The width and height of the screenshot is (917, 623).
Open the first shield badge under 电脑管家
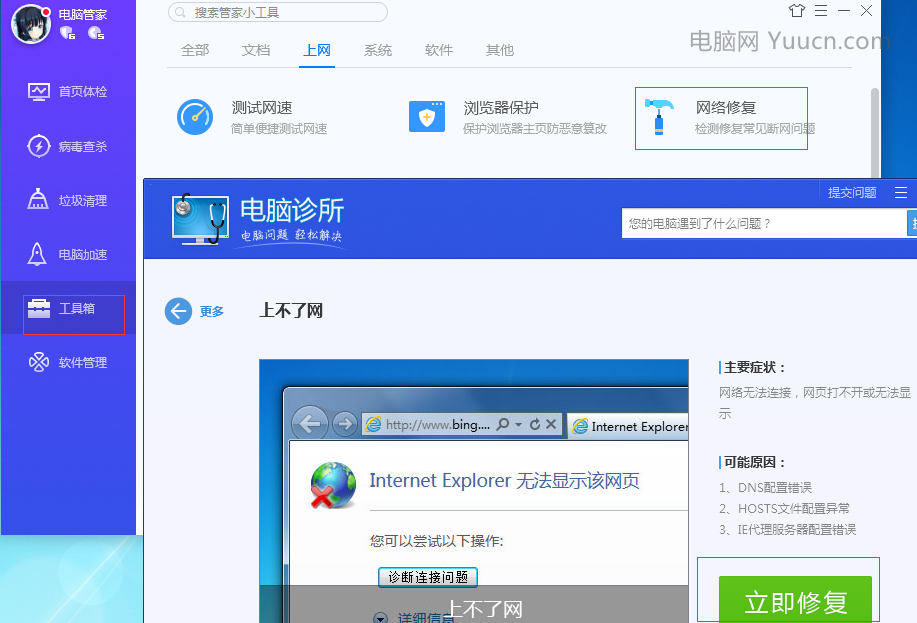pos(67,32)
